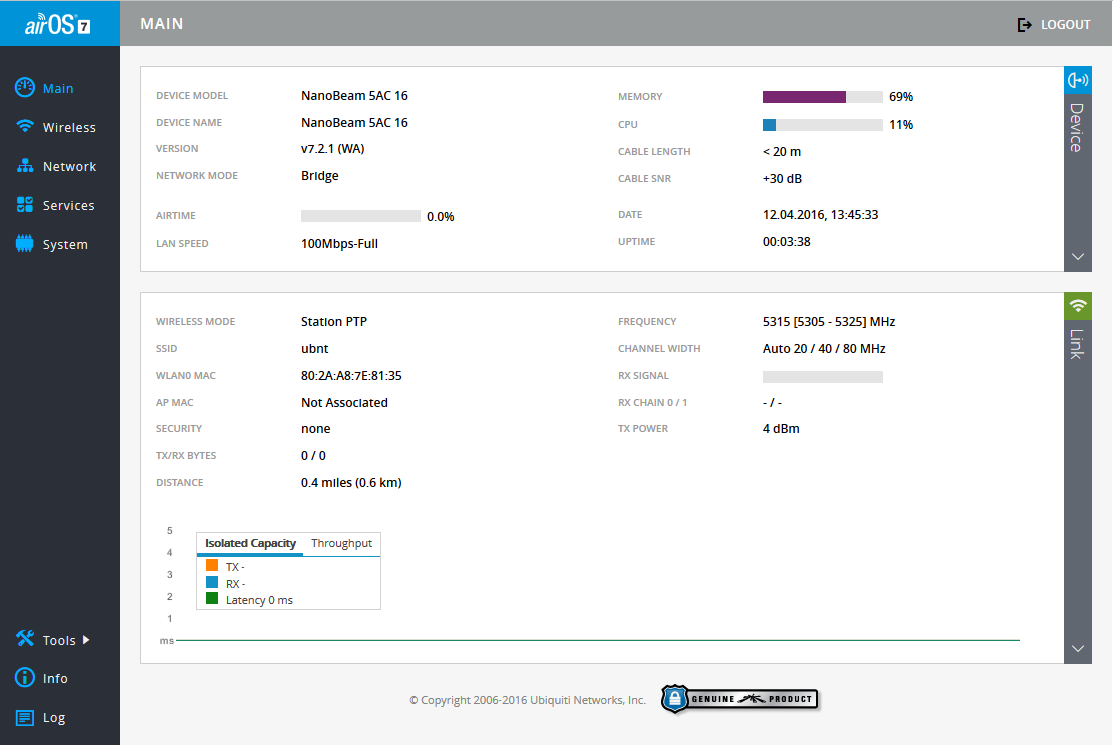
Task: Click the Info circle icon
Action: (25, 678)
